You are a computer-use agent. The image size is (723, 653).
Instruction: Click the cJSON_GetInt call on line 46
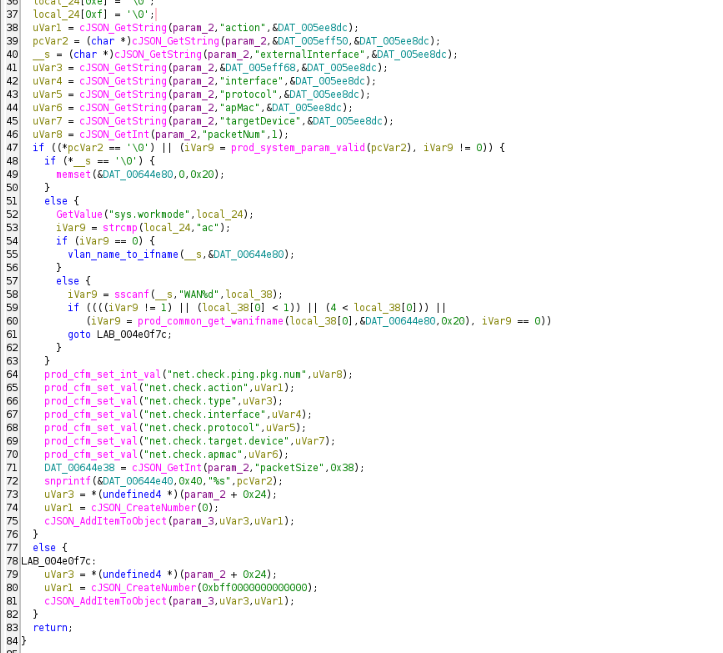tap(114, 135)
